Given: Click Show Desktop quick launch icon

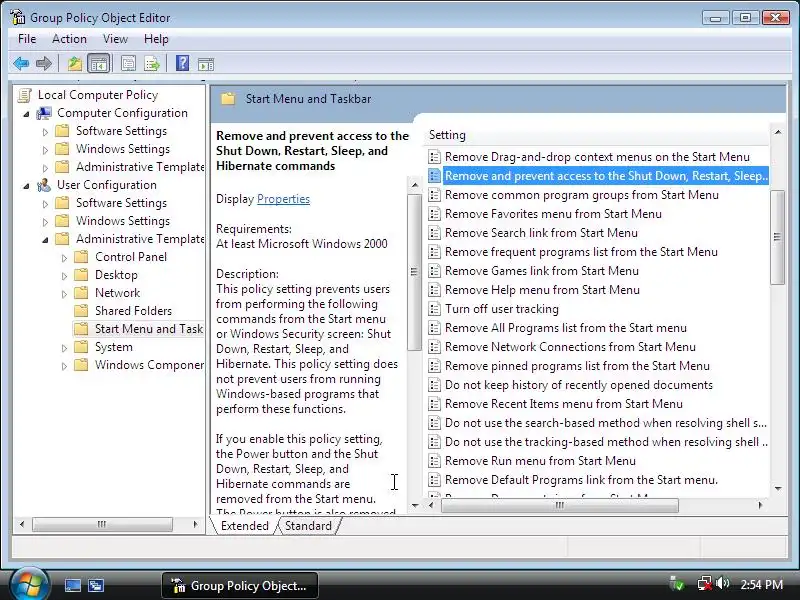Looking at the screenshot, I should pos(72,585).
